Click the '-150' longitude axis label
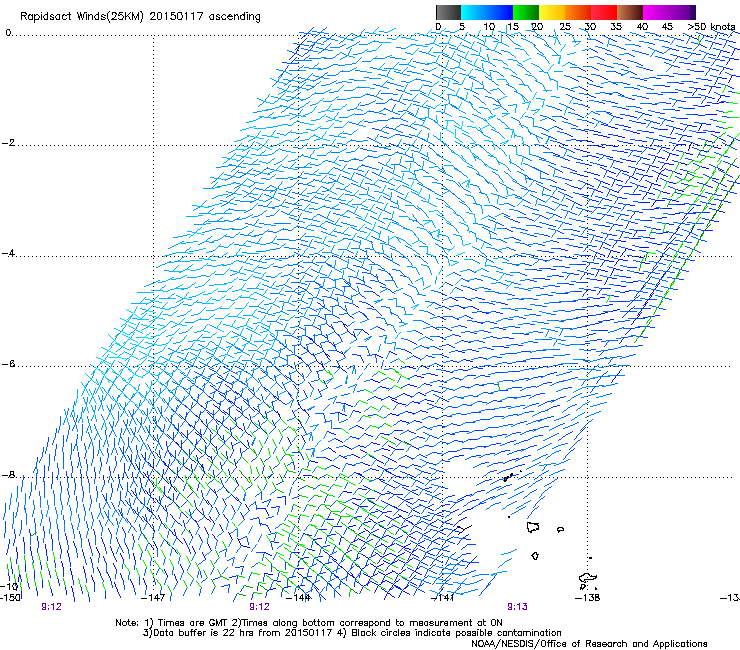 [10, 598]
